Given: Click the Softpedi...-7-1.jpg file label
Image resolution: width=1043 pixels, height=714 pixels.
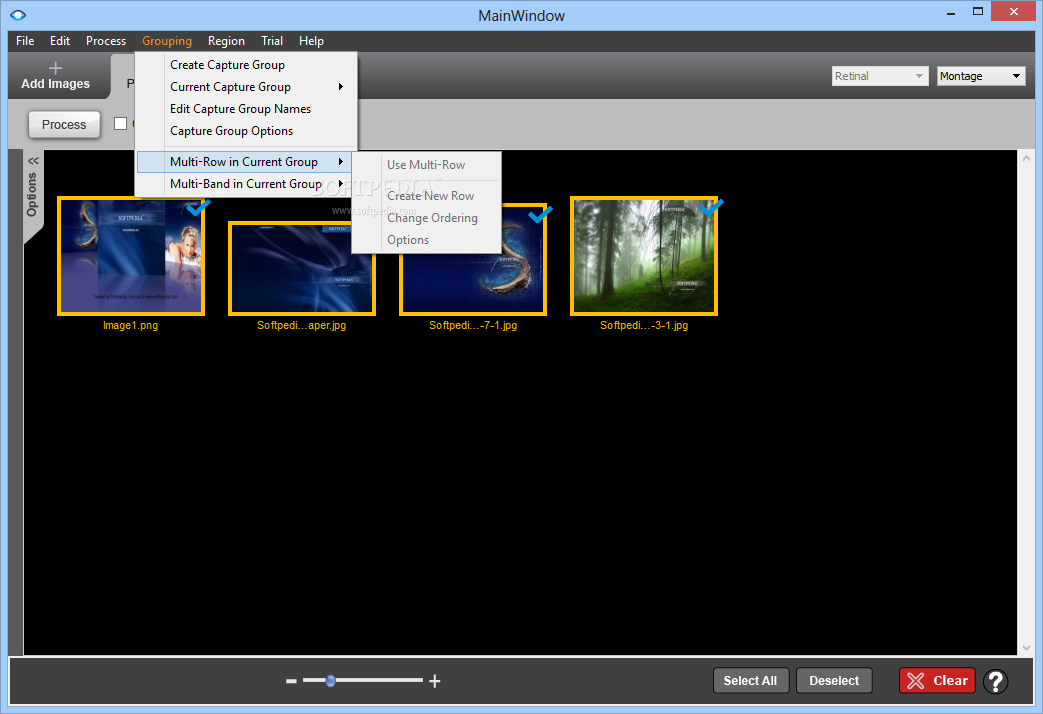Looking at the screenshot, I should pyautogui.click(x=473, y=325).
